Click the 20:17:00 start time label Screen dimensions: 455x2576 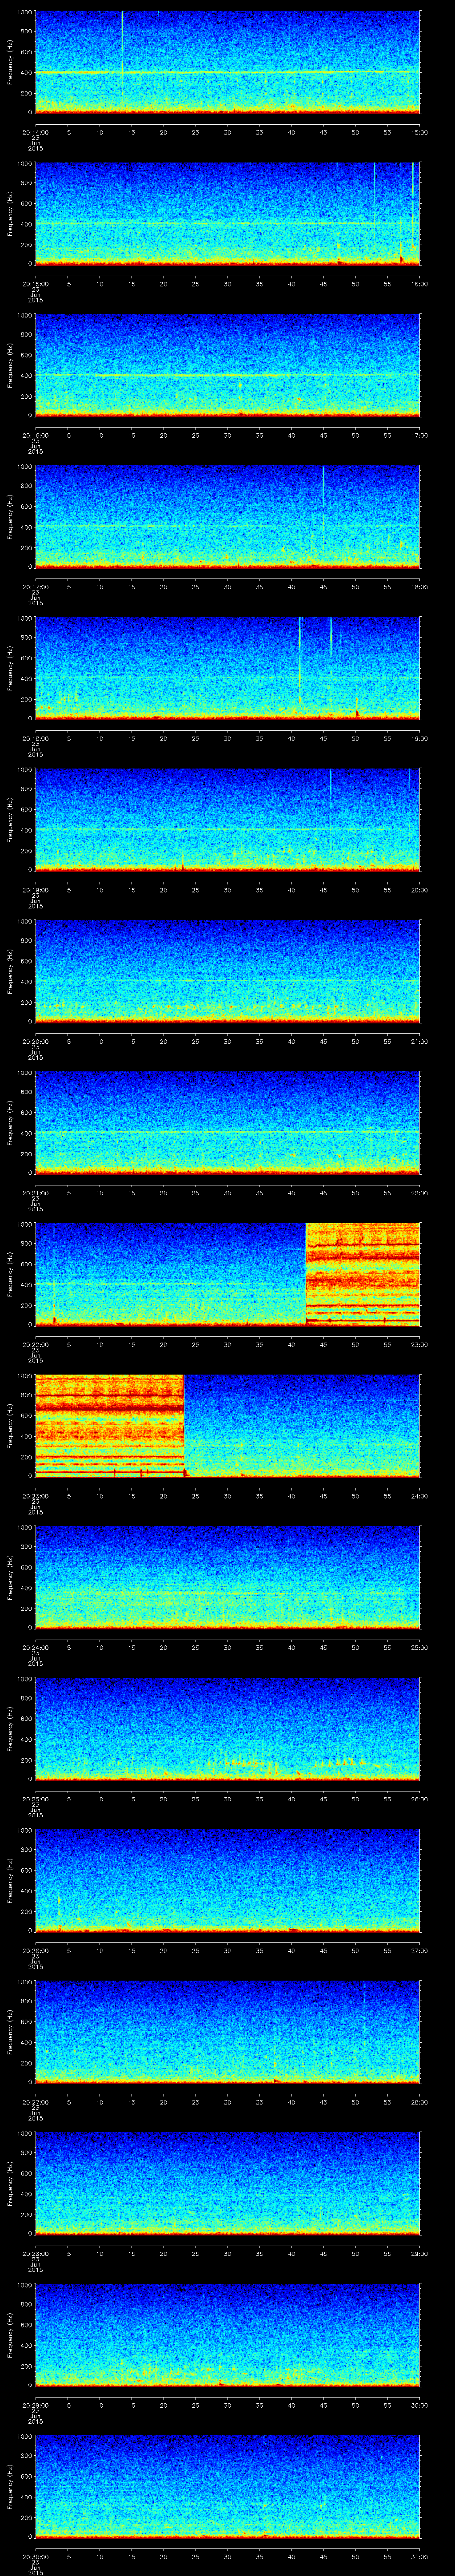point(36,586)
